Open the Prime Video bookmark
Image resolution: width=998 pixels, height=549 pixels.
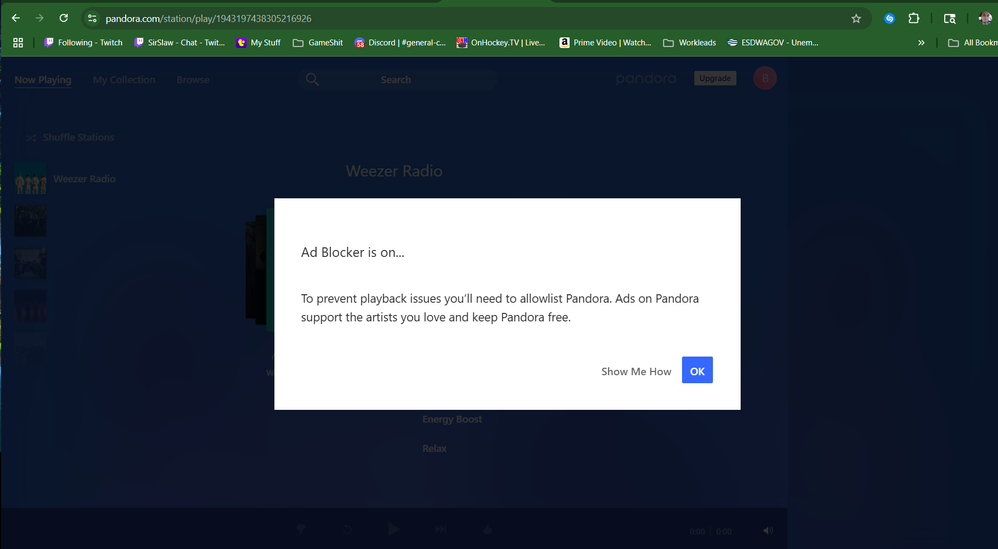point(605,43)
